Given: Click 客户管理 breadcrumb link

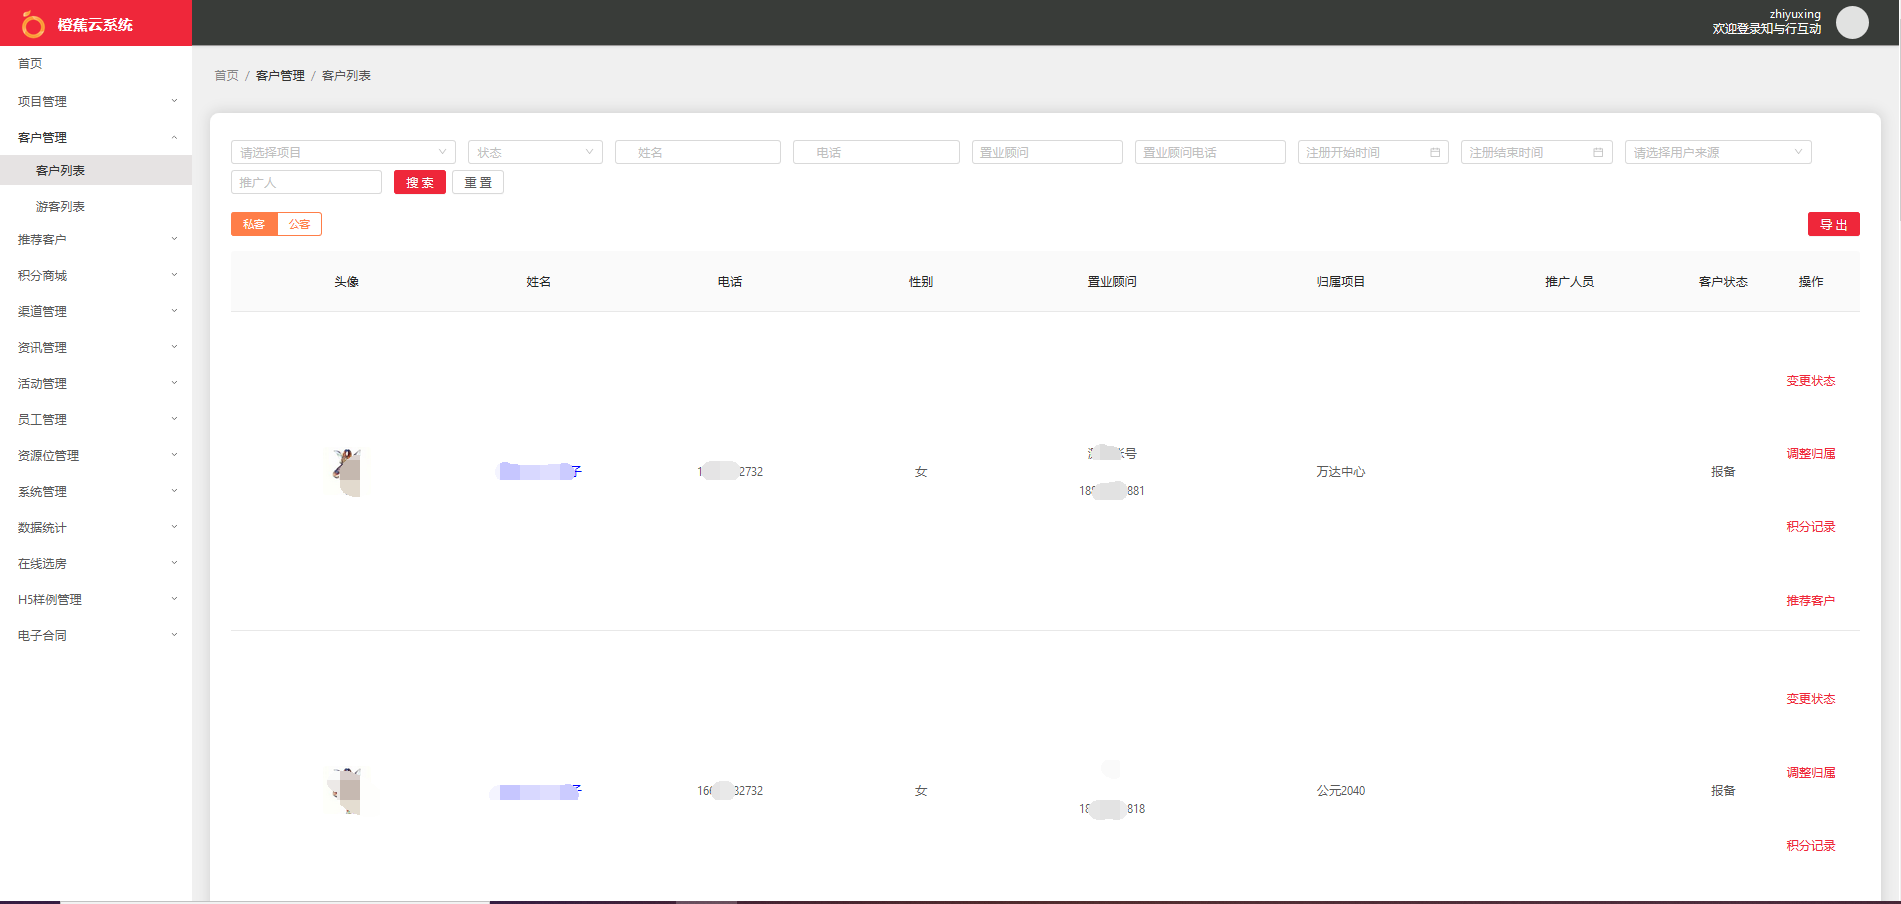Looking at the screenshot, I should pyautogui.click(x=280, y=76).
